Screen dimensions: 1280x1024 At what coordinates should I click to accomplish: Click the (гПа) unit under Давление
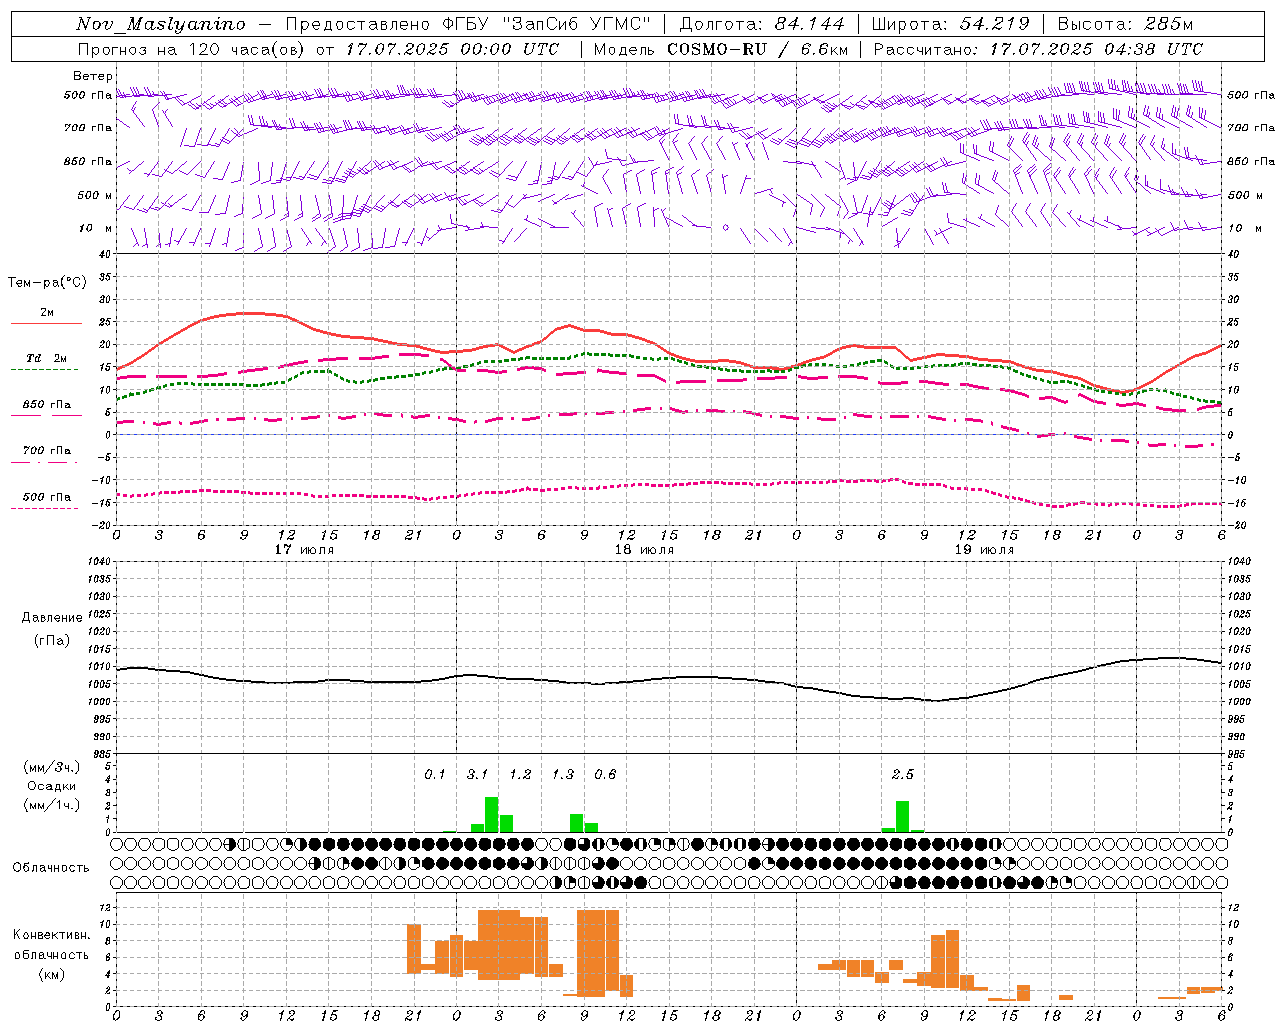click(x=51, y=641)
